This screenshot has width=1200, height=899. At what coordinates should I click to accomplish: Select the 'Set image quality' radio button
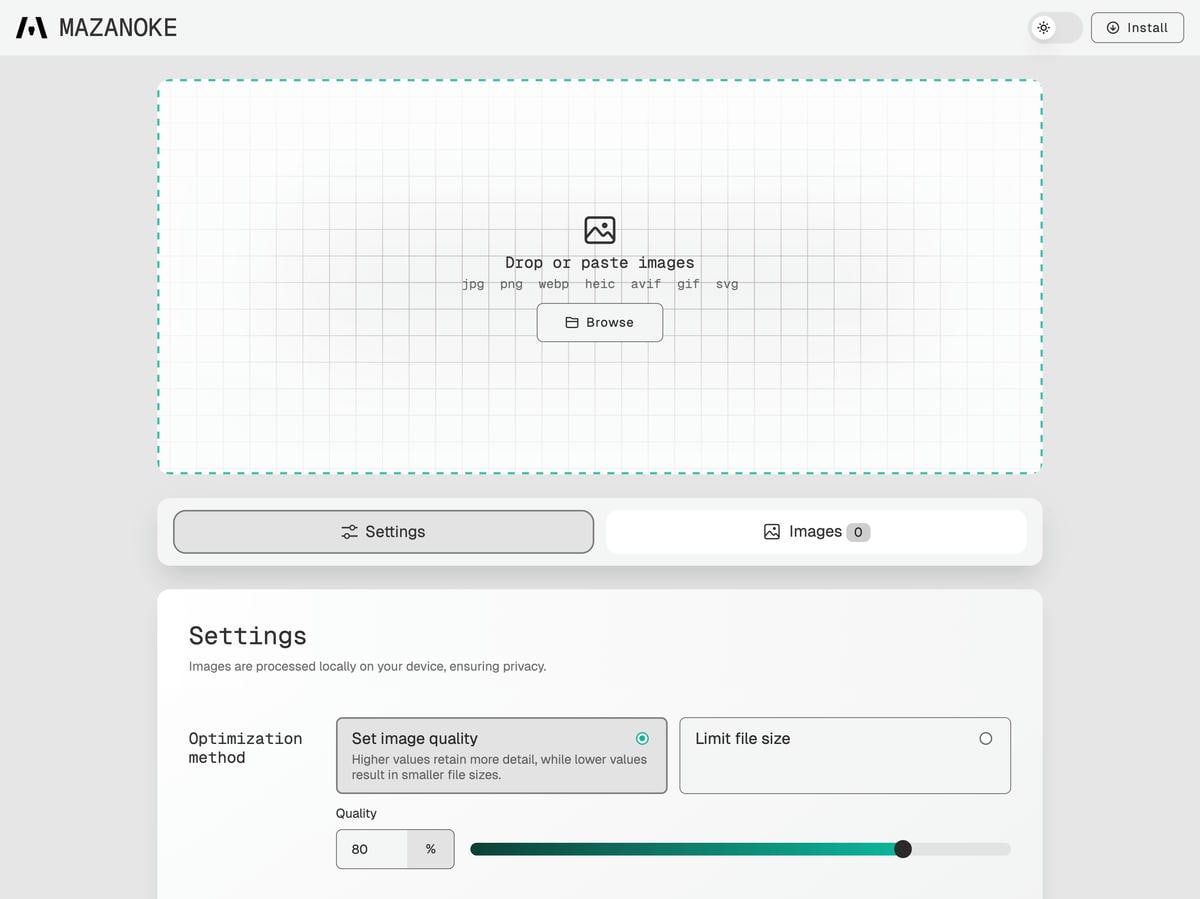pos(642,738)
